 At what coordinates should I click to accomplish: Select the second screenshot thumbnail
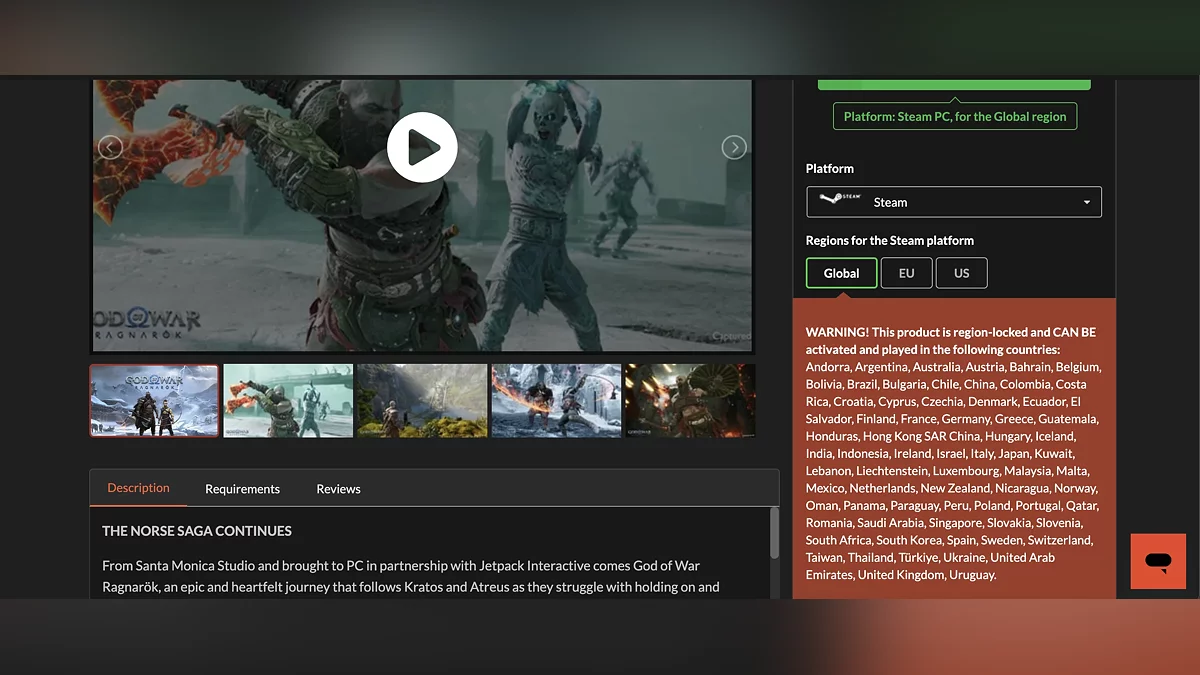(288, 400)
